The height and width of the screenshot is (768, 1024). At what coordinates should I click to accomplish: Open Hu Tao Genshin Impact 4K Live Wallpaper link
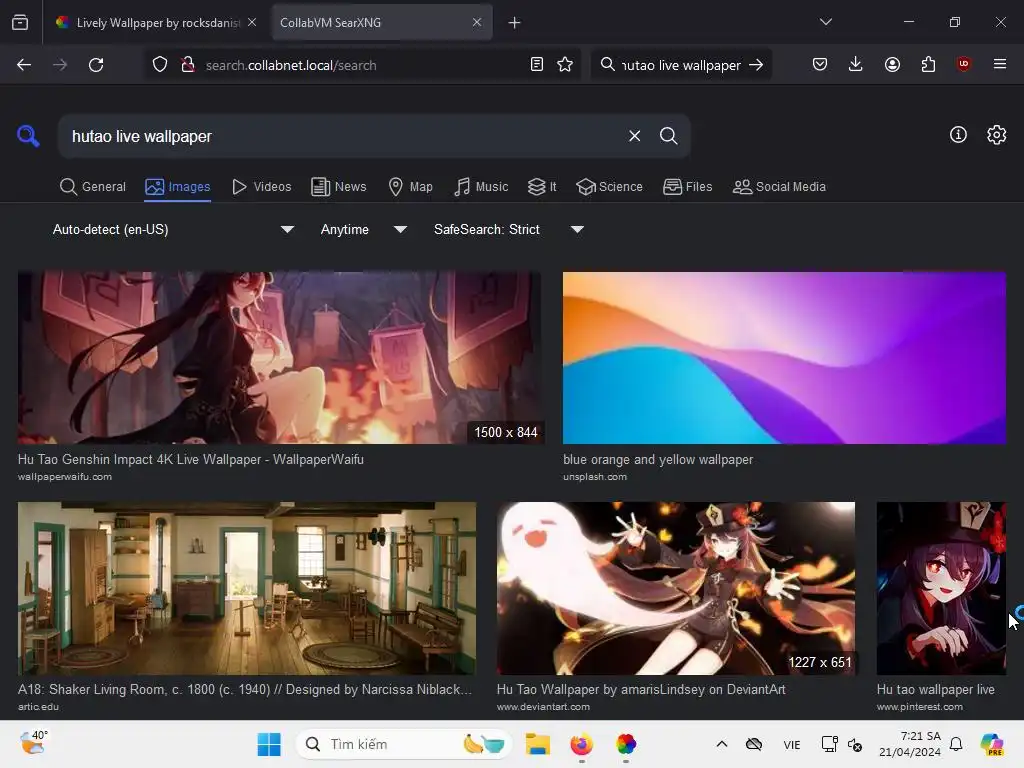click(x=191, y=459)
